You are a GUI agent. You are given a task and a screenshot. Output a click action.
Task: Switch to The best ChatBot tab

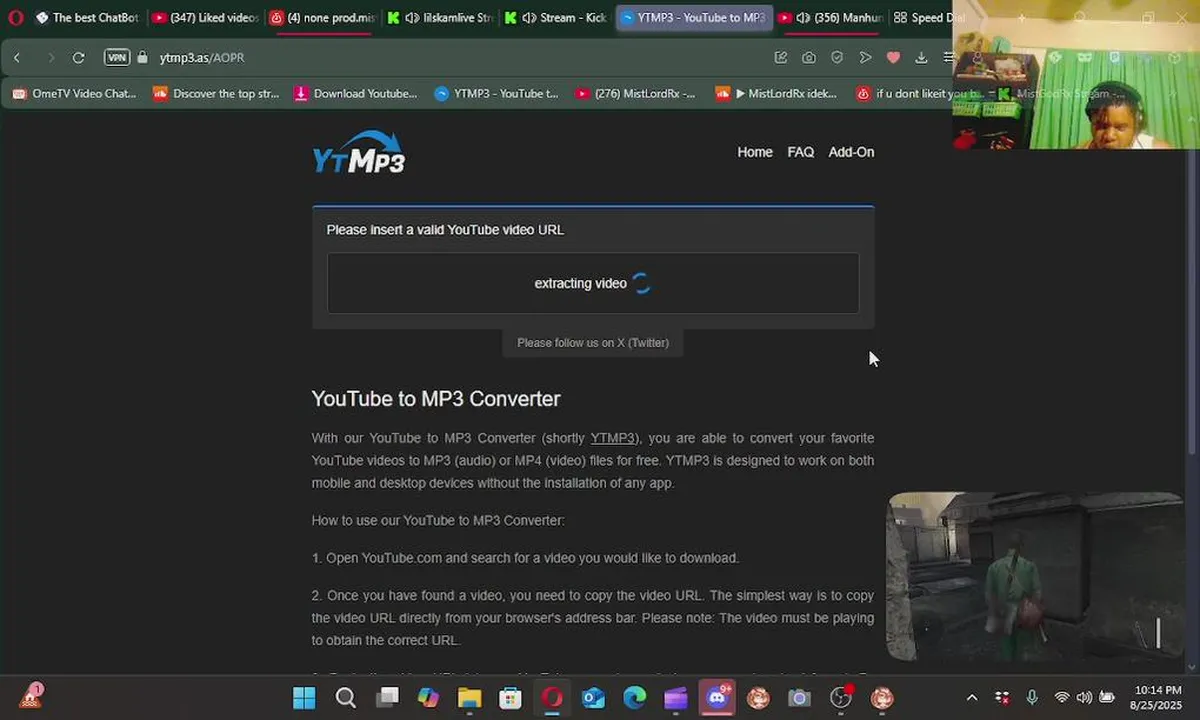pyautogui.click(x=87, y=17)
